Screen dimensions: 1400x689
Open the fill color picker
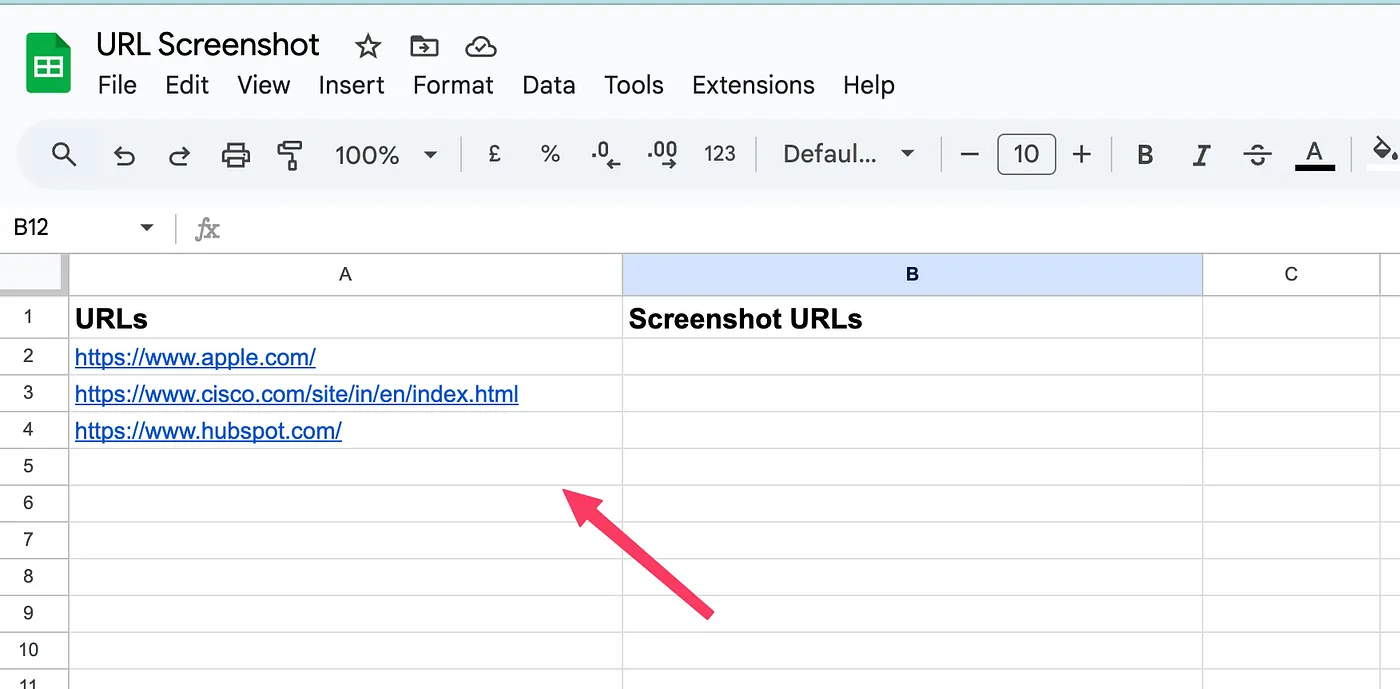click(1384, 152)
